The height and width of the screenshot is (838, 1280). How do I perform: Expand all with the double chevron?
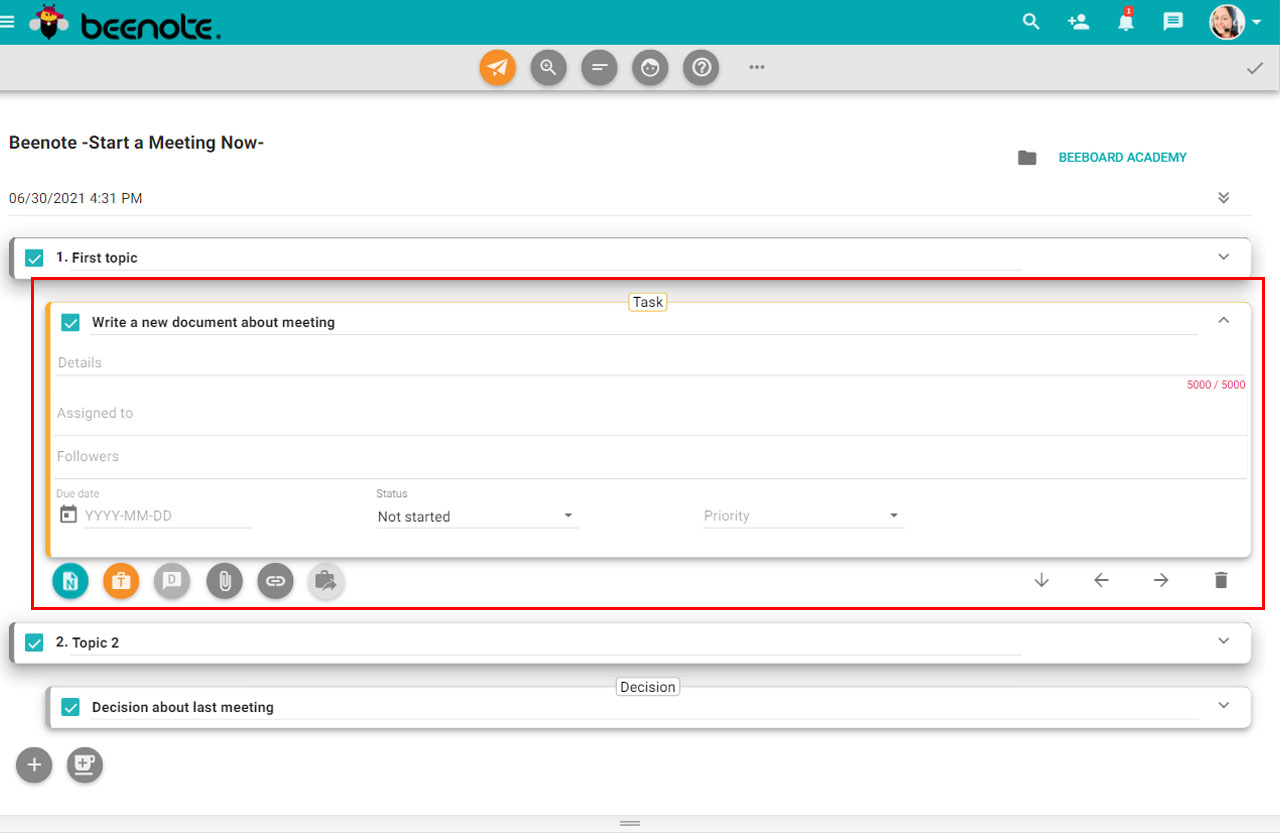tap(1223, 197)
